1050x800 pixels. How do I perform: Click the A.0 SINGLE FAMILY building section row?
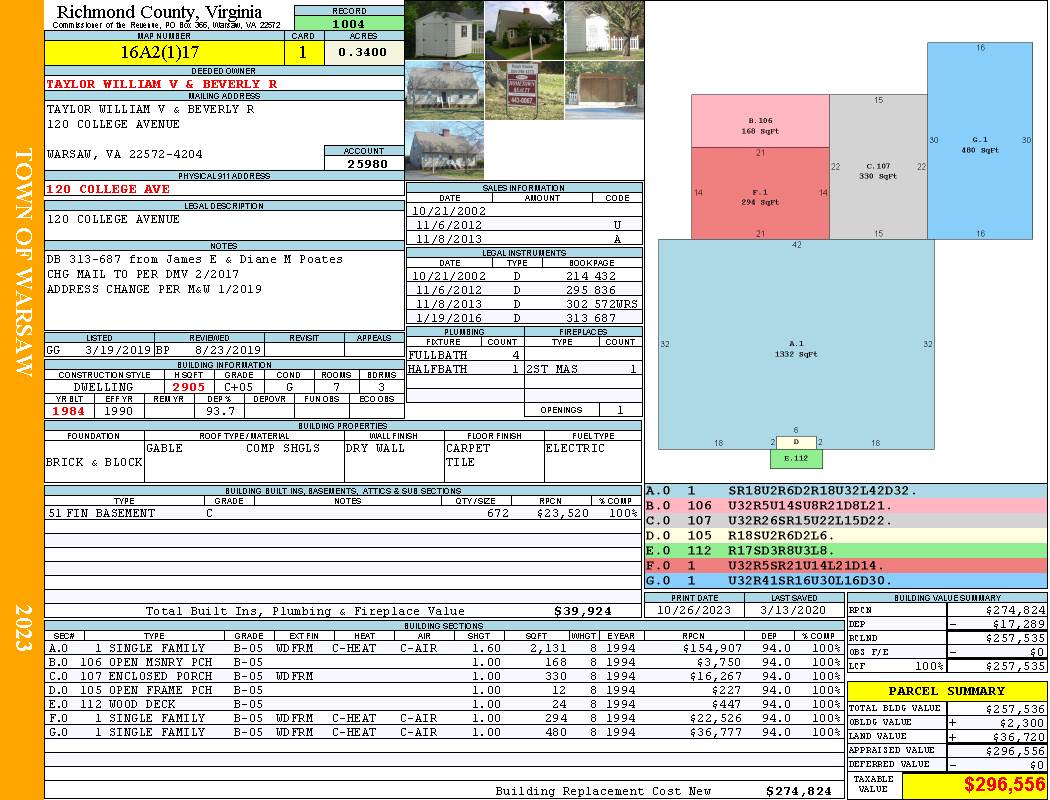(444, 648)
